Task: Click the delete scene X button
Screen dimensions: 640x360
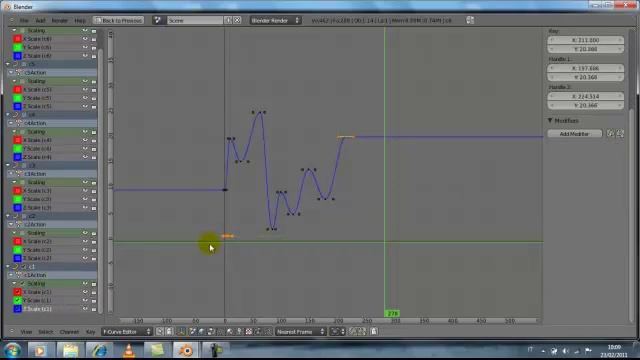Action: point(237,20)
